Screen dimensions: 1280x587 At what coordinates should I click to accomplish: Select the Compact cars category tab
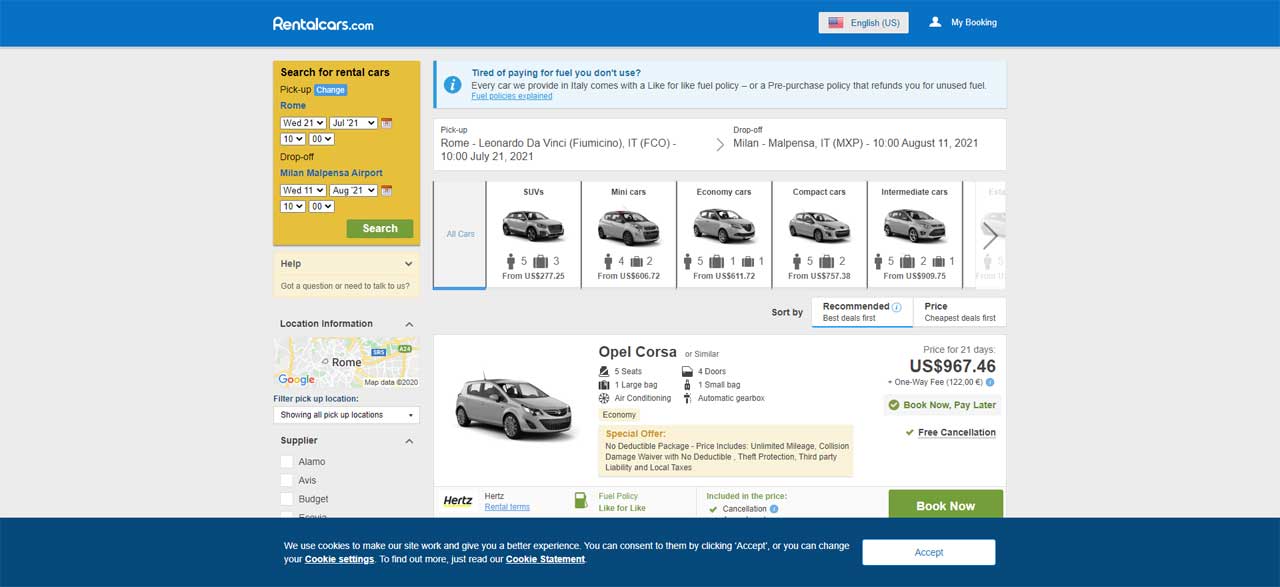point(819,235)
